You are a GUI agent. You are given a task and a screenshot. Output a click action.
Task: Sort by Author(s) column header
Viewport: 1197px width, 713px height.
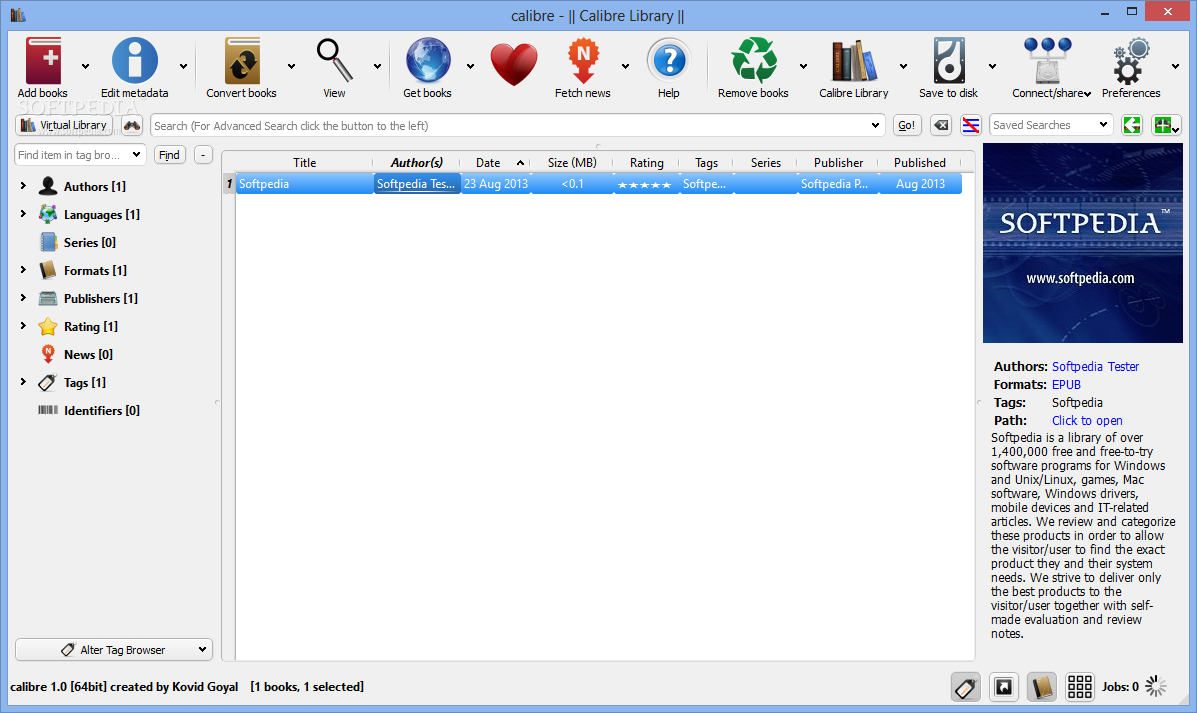click(417, 163)
